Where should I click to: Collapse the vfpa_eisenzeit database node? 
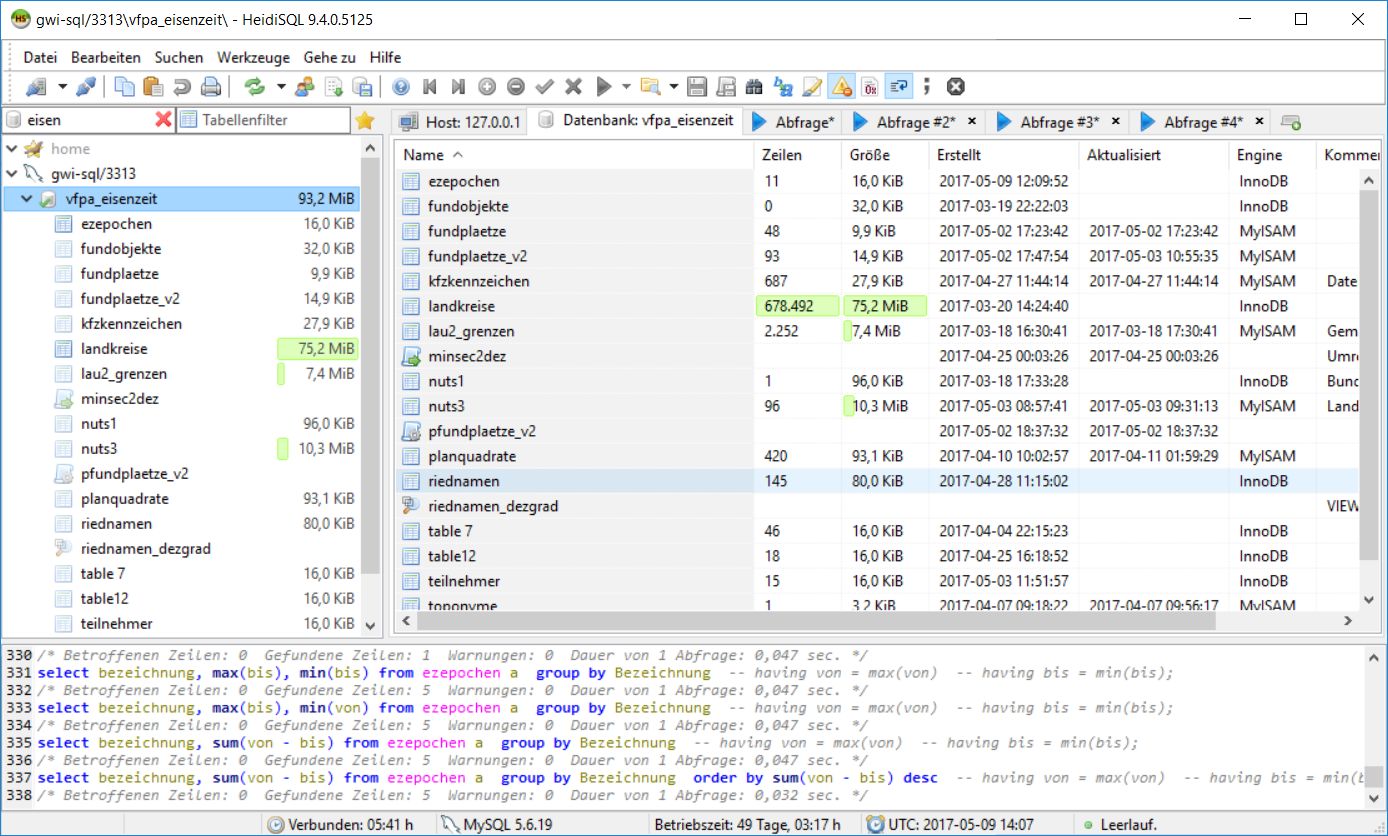pyautogui.click(x=27, y=199)
